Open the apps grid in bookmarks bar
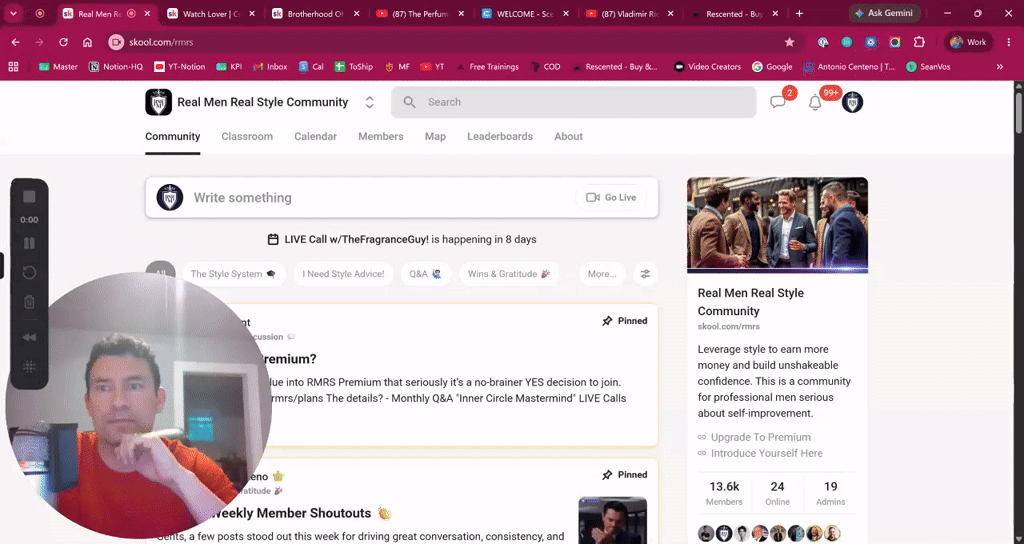The image size is (1024, 544). (13, 67)
